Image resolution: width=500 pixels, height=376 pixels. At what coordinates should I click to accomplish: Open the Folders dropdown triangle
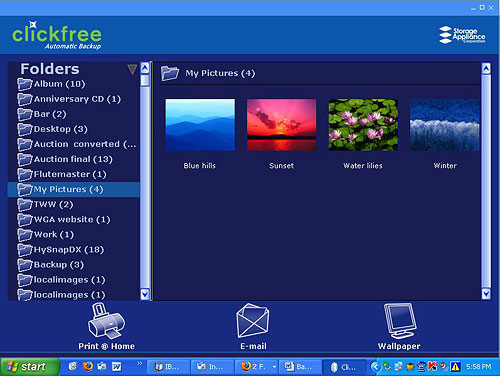pyautogui.click(x=132, y=69)
